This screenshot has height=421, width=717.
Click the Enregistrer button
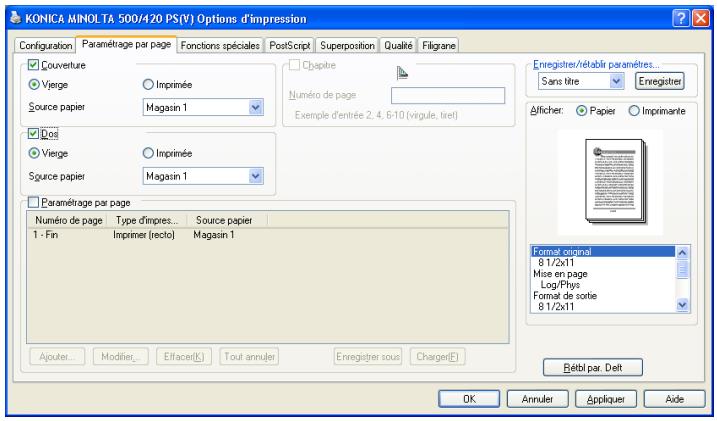659,81
